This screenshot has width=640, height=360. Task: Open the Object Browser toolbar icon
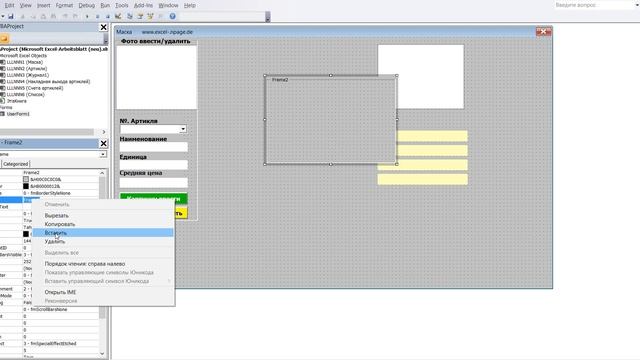150,16
